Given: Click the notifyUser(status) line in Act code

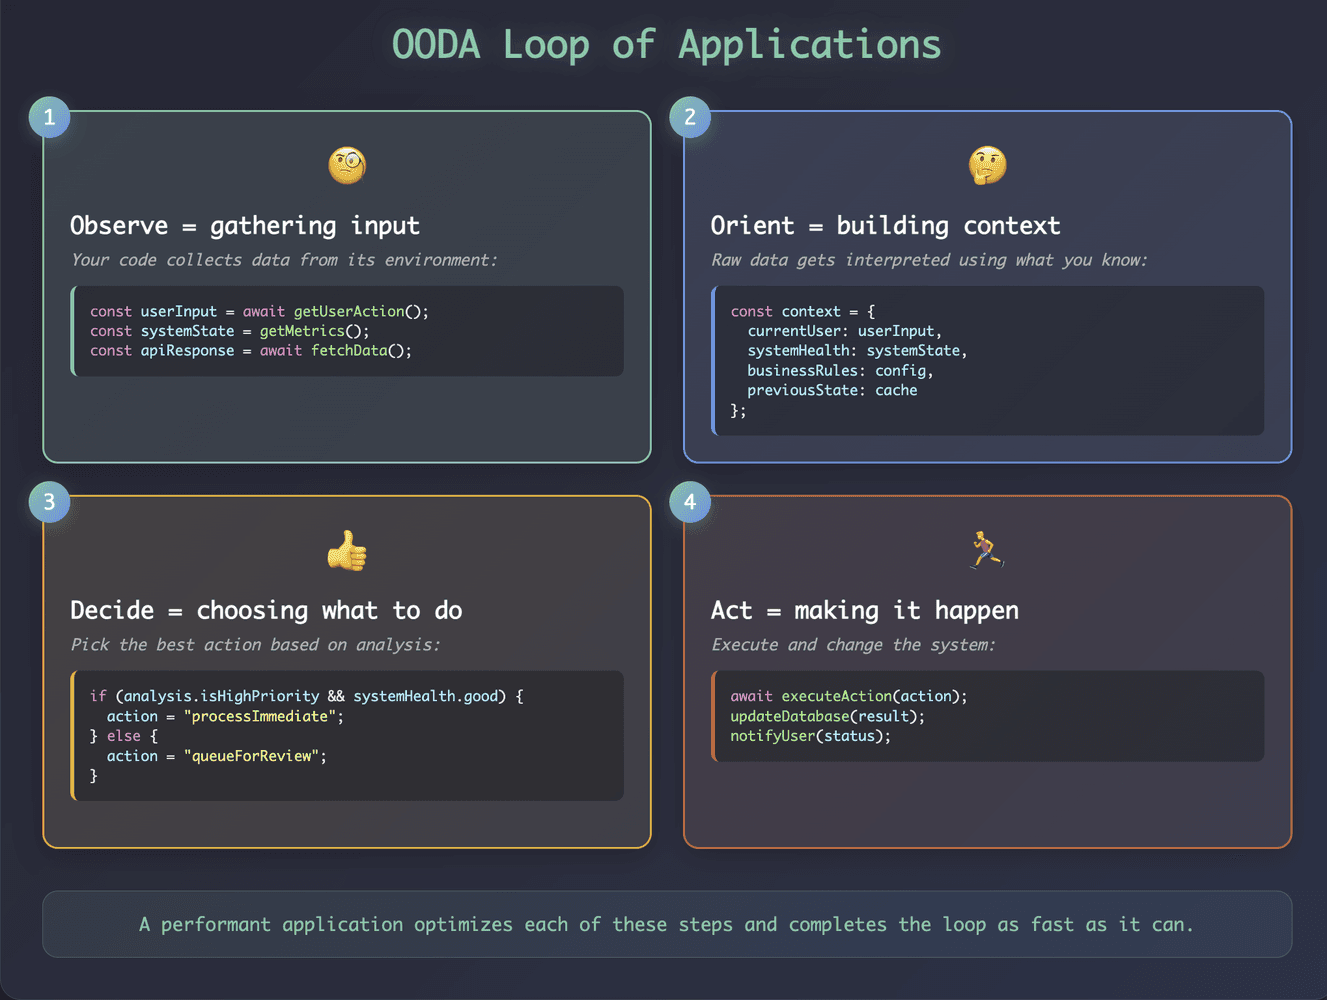Looking at the screenshot, I should (810, 737).
